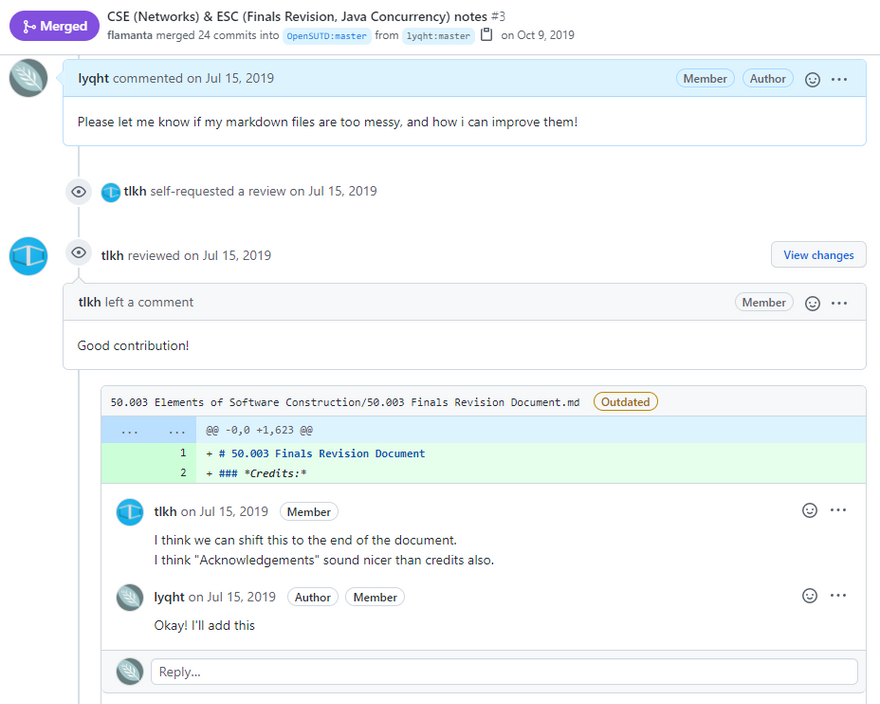Click the Reply input field

[503, 672]
